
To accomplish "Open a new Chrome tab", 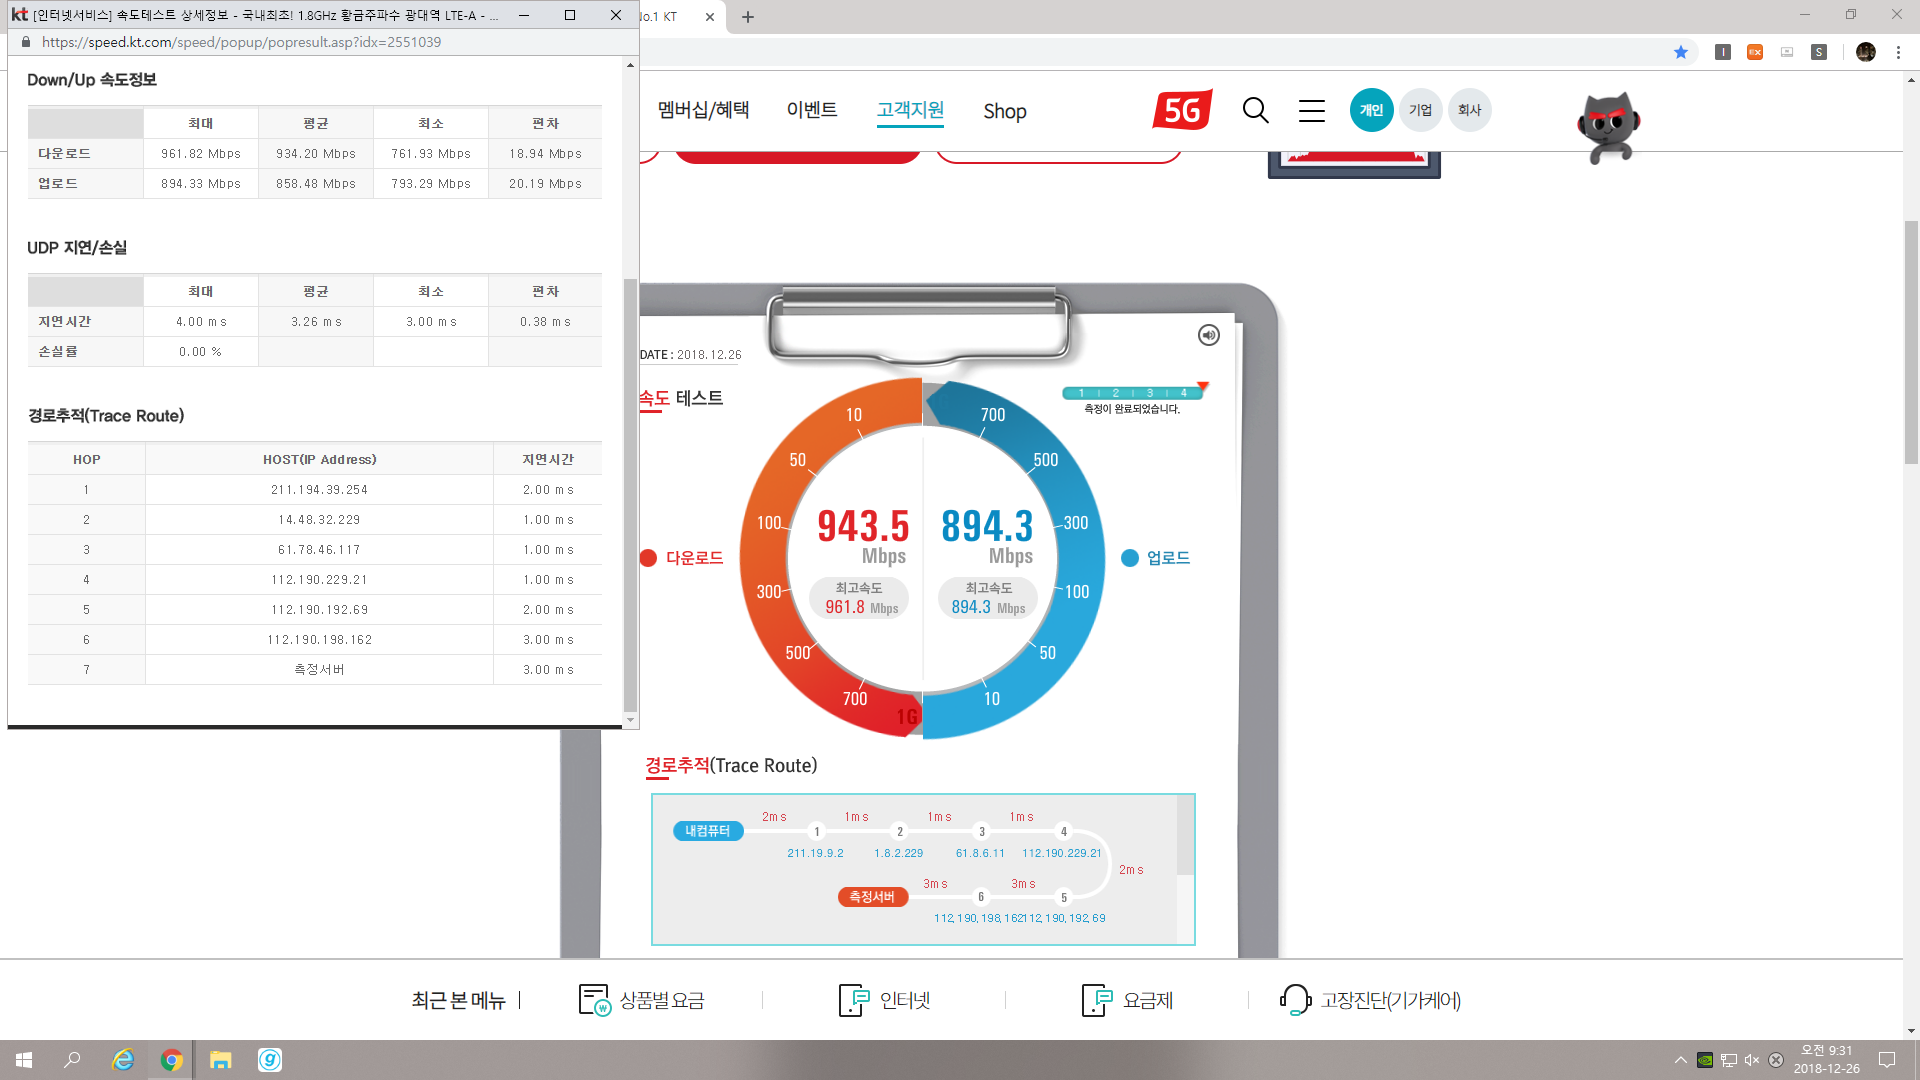I will (x=748, y=17).
